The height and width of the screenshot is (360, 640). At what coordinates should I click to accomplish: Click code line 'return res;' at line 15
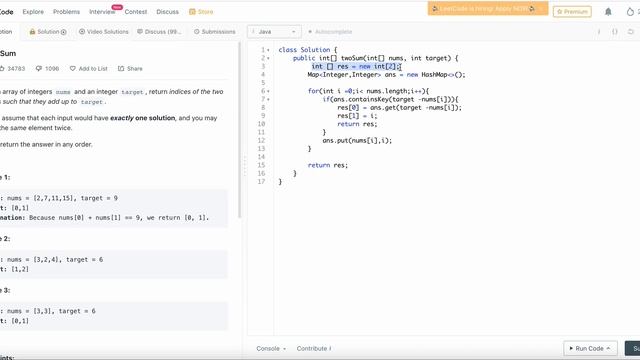click(328, 165)
